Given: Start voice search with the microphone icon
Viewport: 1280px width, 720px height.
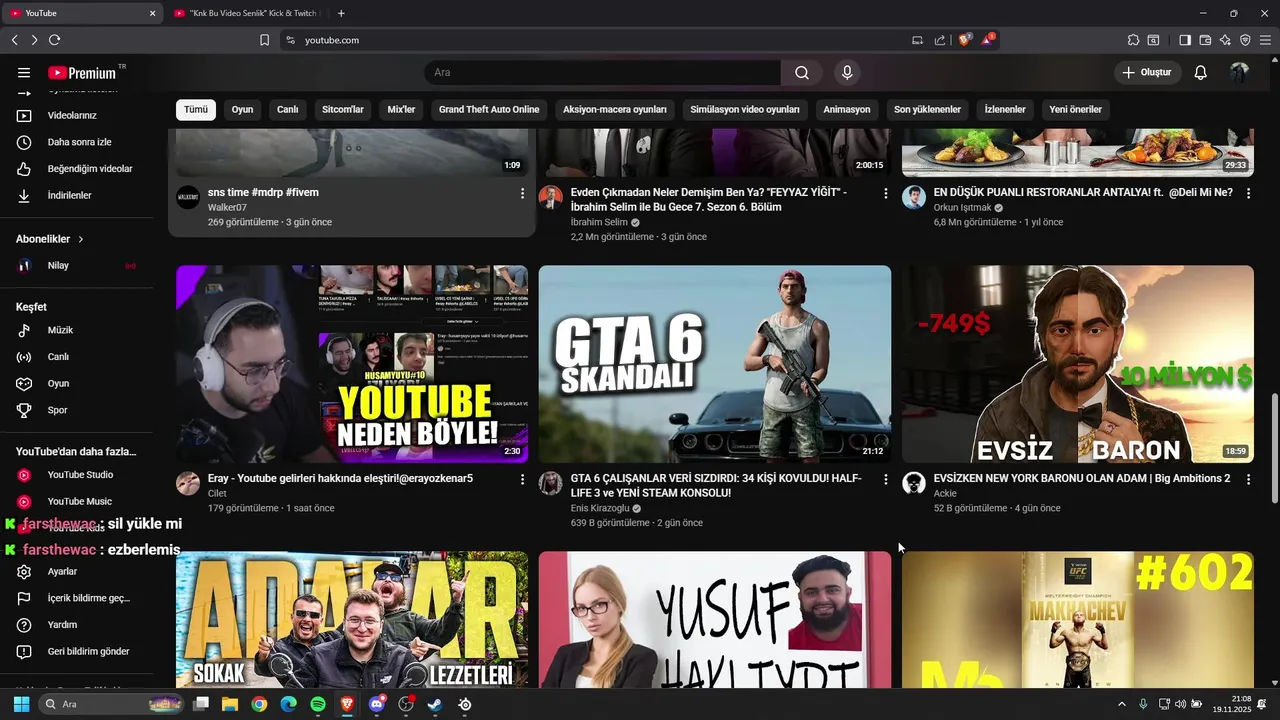Looking at the screenshot, I should click(847, 72).
